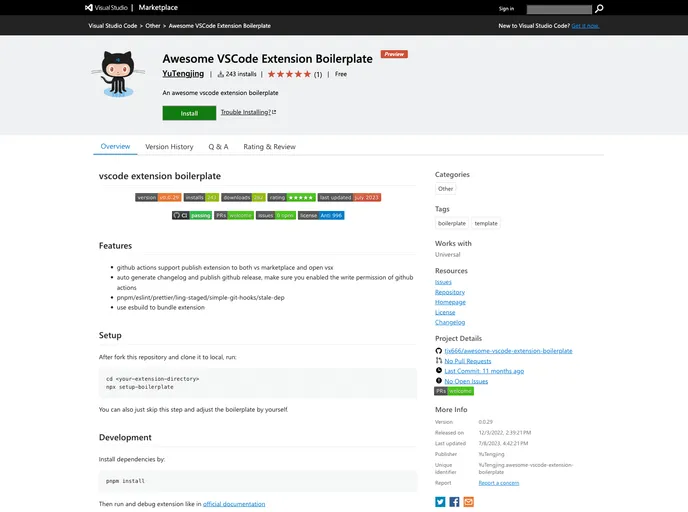Viewport: 688px width, 512px height.
Task: Click the Last Commit 11 months ago link
Action: click(x=484, y=371)
